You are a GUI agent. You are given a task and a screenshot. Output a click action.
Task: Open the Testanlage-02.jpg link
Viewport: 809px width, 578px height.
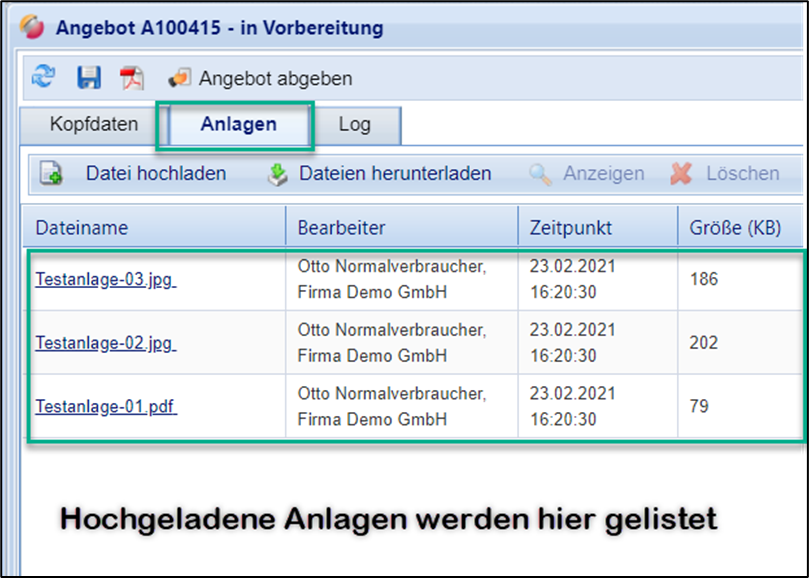106,343
